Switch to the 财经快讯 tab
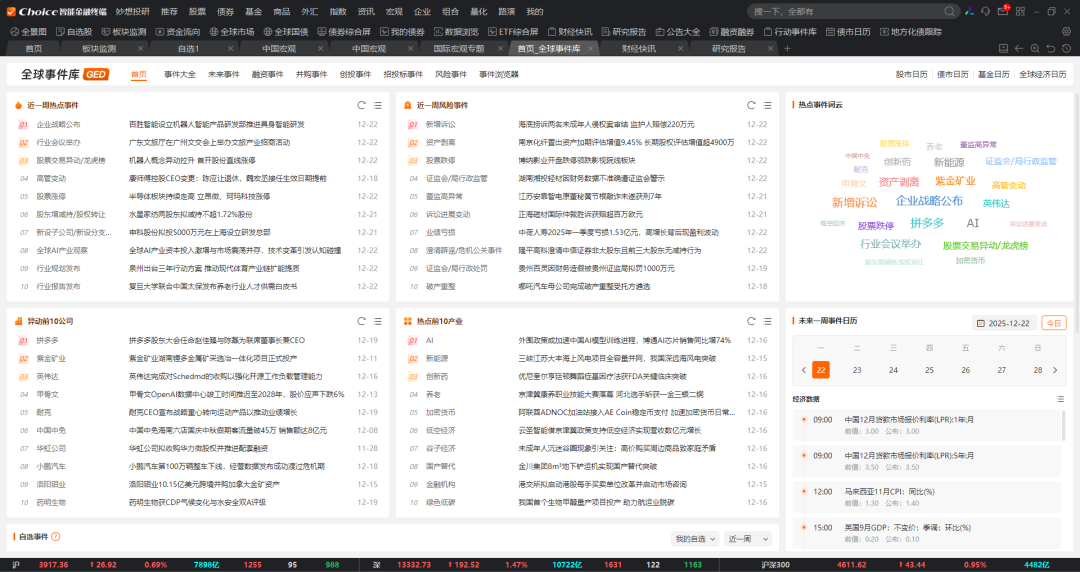 click(638, 48)
